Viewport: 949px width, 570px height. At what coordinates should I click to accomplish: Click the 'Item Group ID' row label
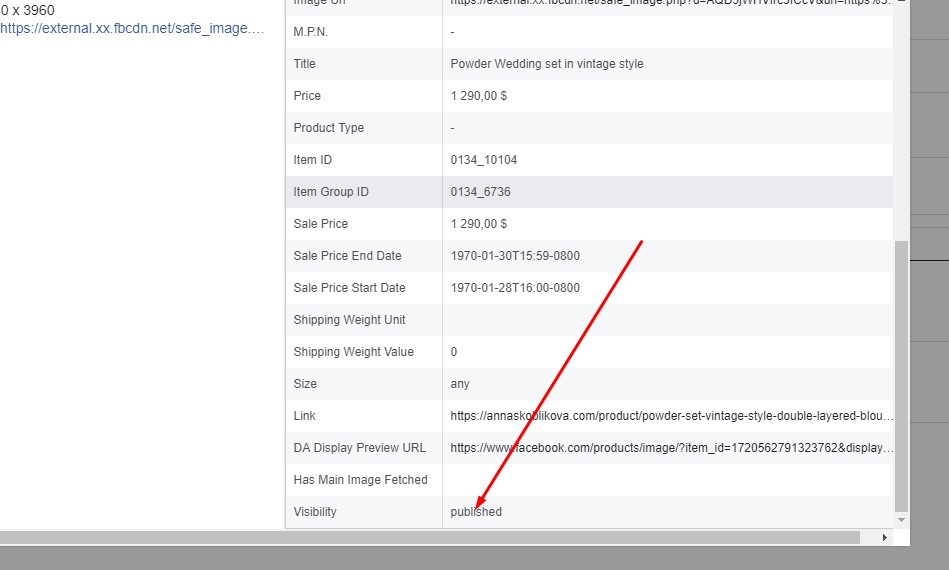(x=331, y=192)
